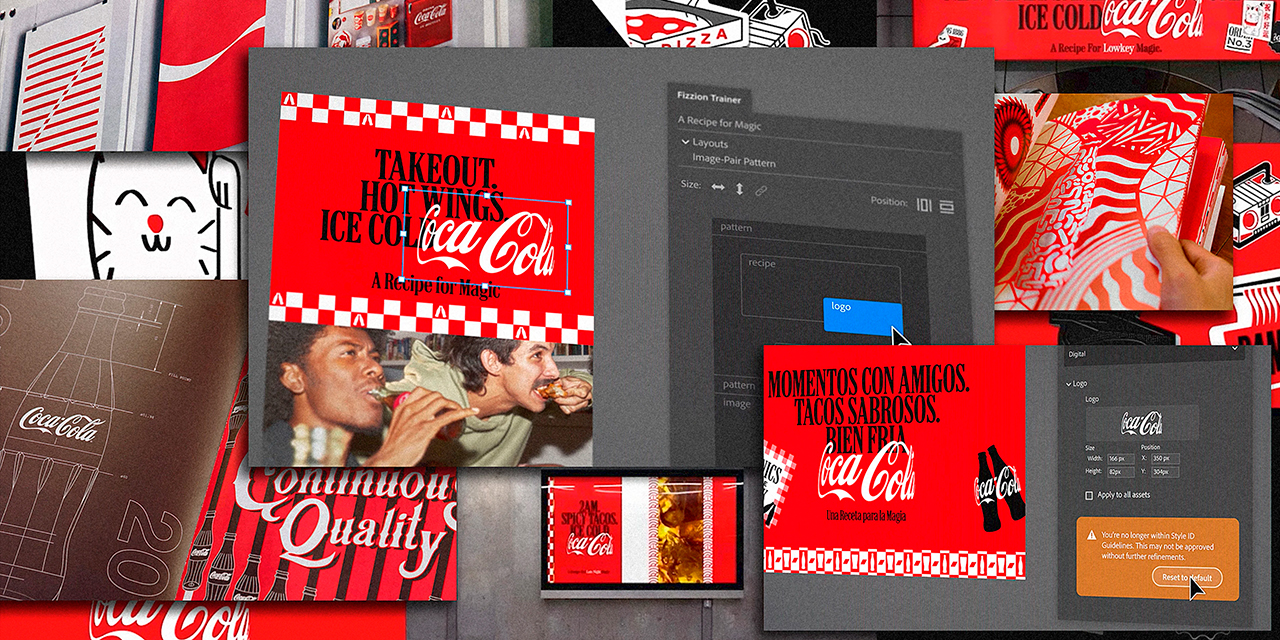Edit the logo Width field

click(x=1121, y=458)
